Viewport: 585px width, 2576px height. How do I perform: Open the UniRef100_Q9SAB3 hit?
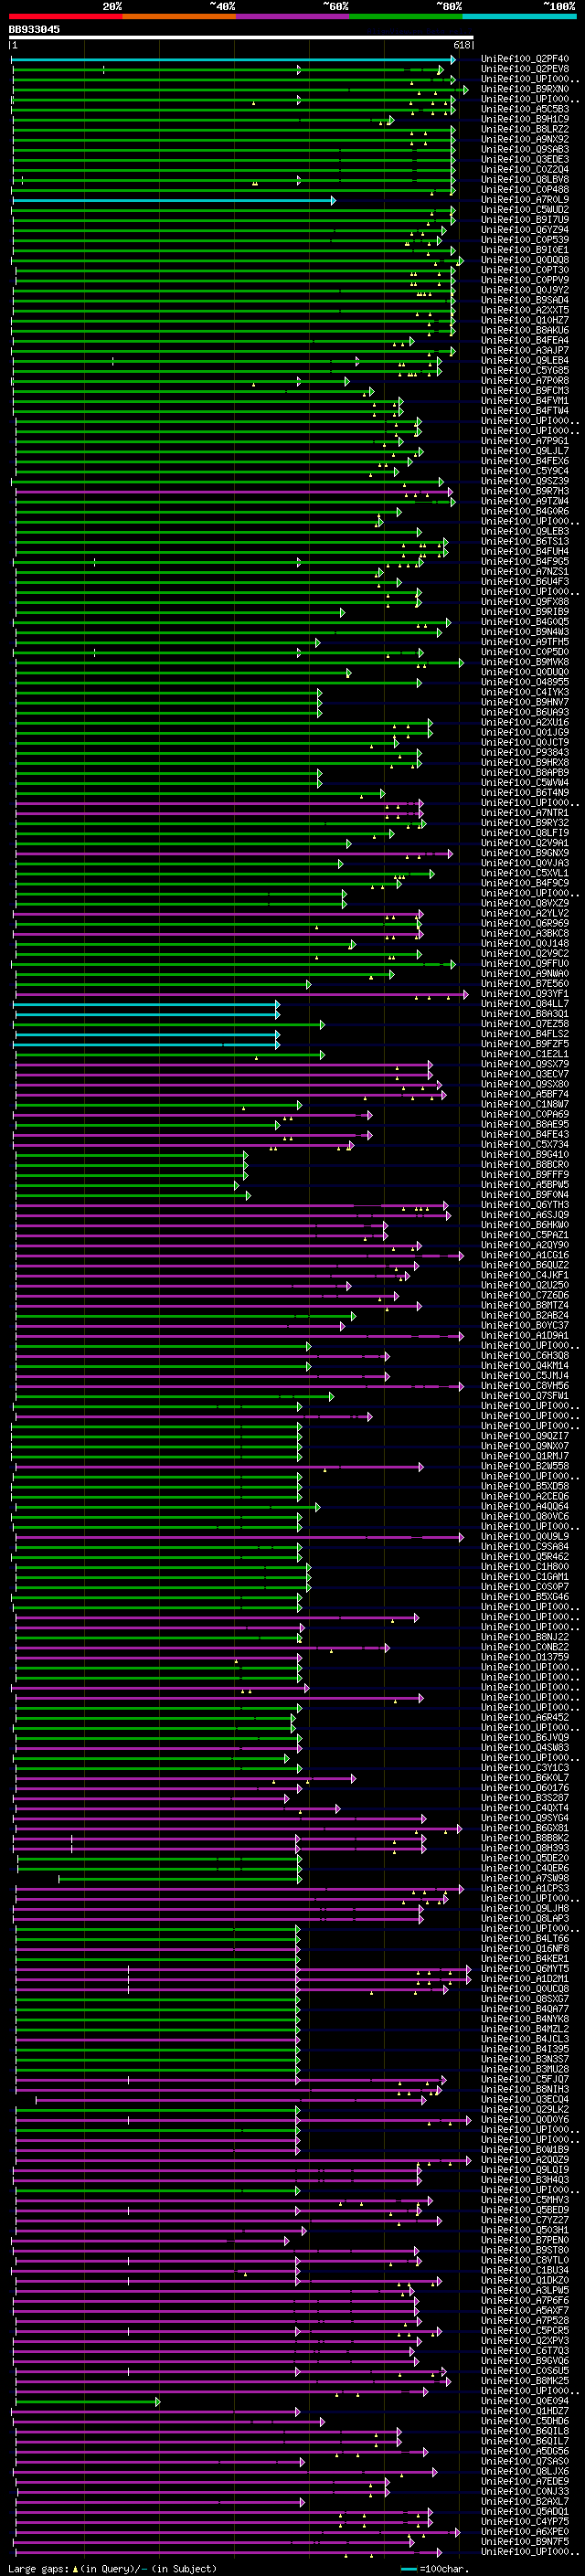(x=525, y=149)
